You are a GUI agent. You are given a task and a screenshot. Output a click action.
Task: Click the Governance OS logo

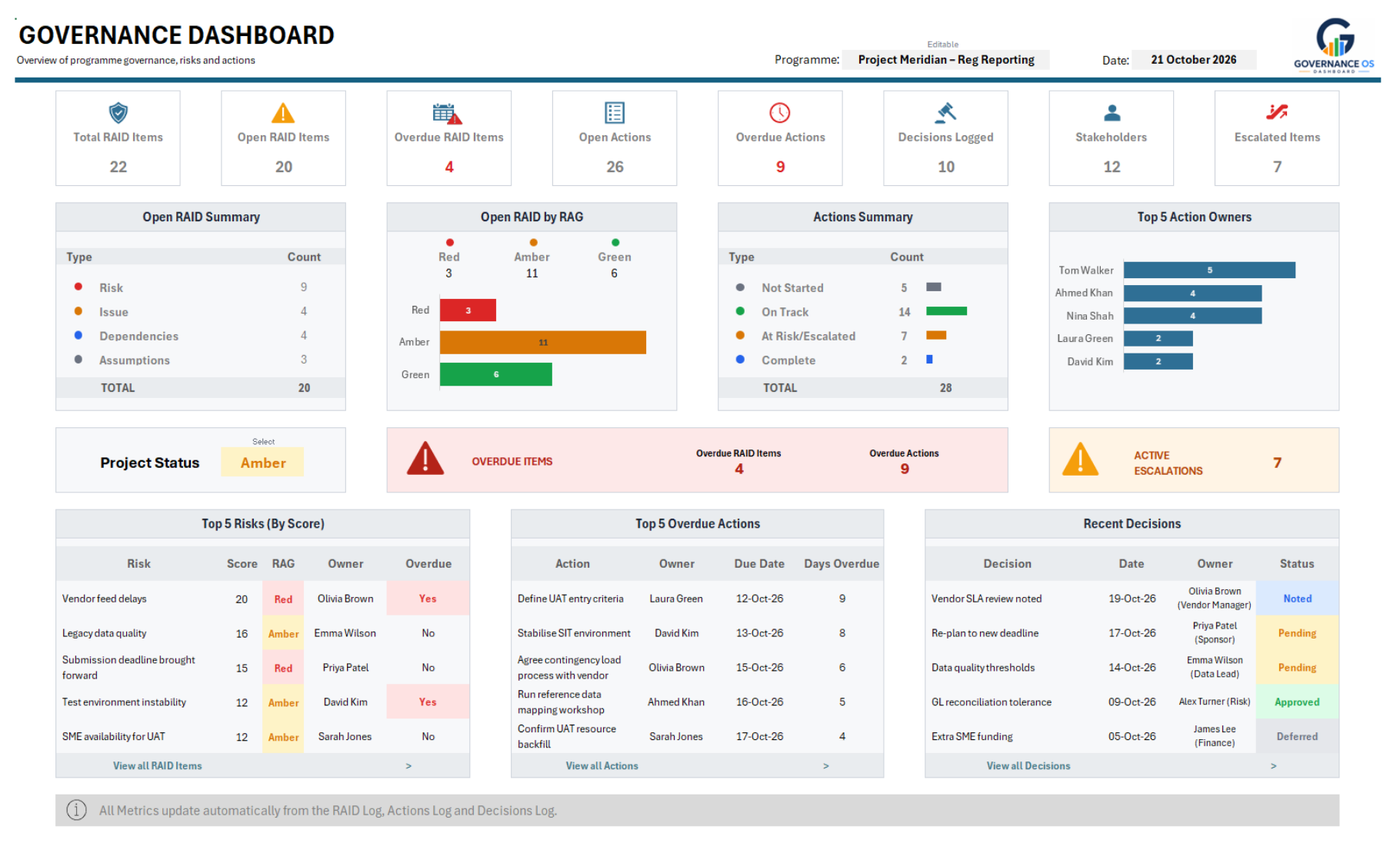pyautogui.click(x=1334, y=47)
